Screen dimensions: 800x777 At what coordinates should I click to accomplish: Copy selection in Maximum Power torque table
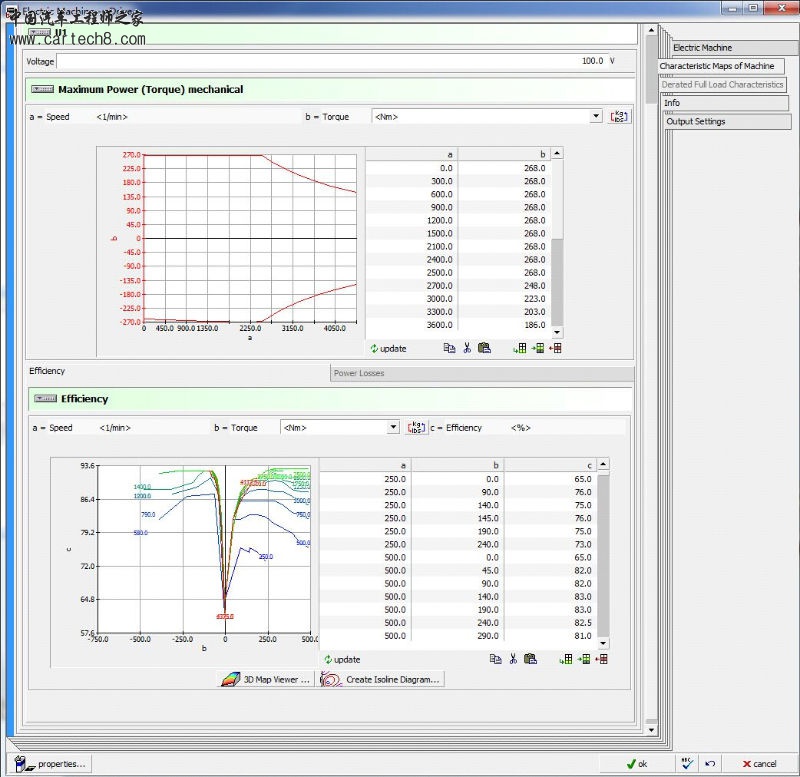tap(449, 348)
